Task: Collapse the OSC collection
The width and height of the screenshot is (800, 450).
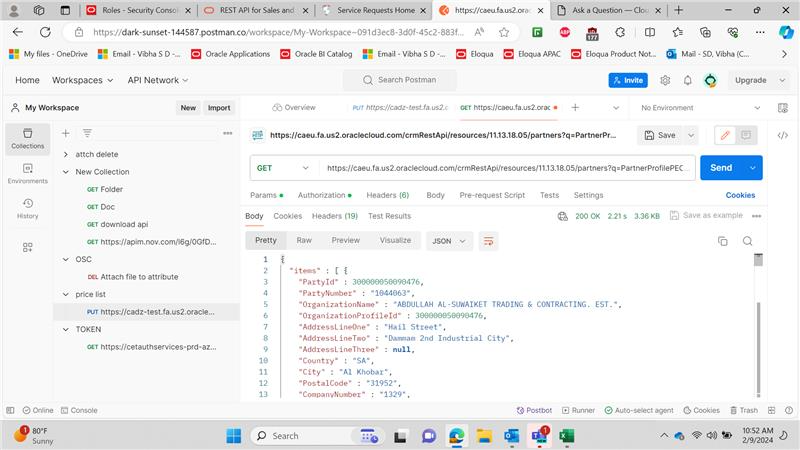Action: [66, 259]
